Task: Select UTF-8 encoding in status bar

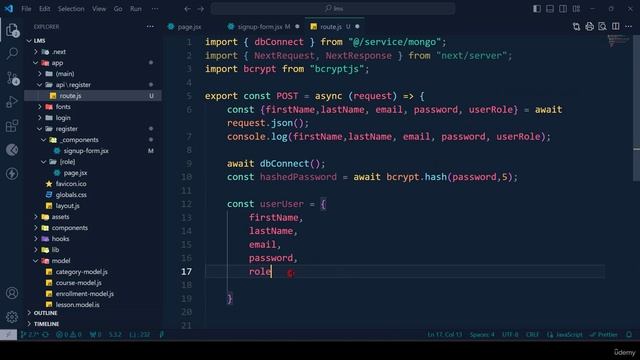Action: click(x=510, y=335)
